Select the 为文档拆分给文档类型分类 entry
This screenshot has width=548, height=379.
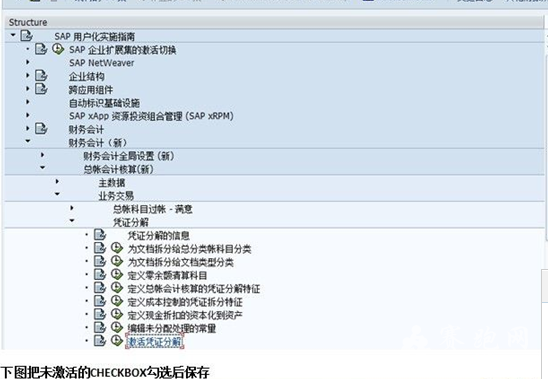pyautogui.click(x=180, y=262)
